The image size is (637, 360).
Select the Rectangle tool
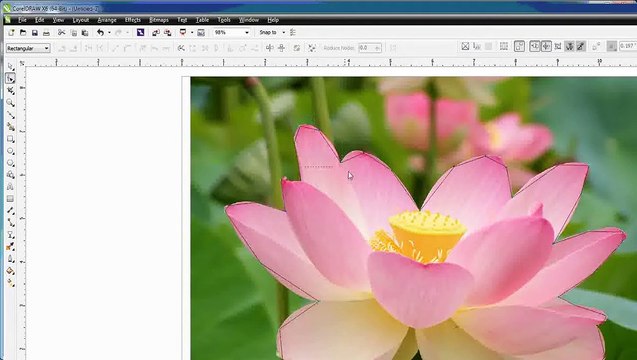coord(11,139)
